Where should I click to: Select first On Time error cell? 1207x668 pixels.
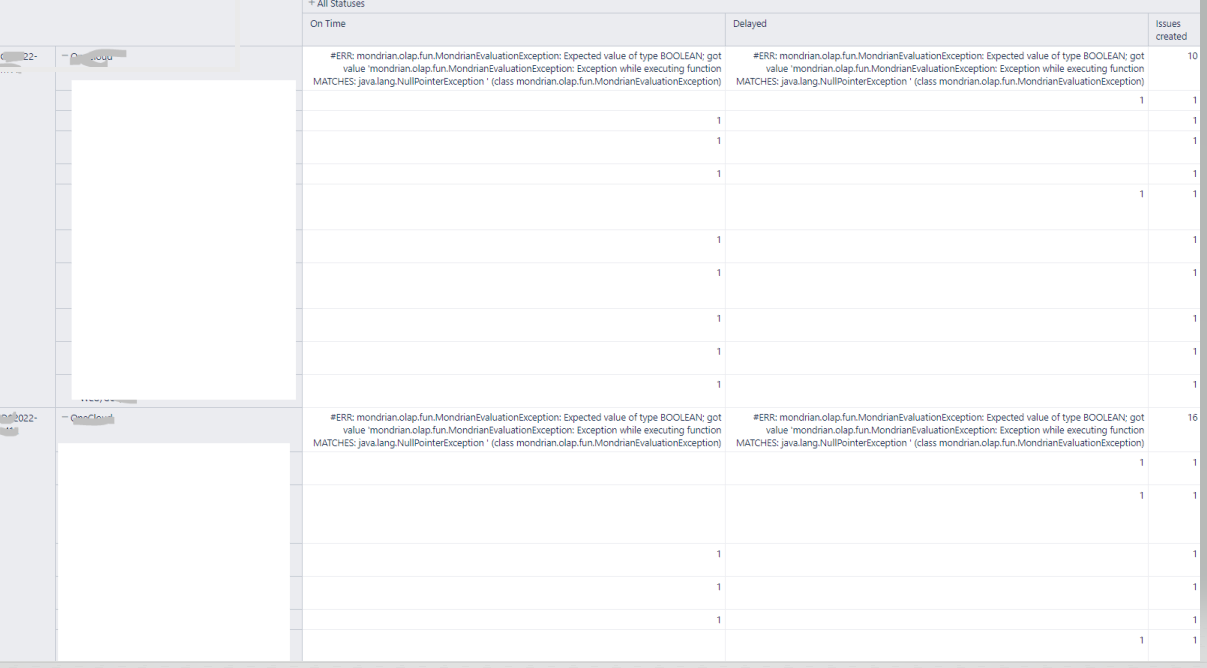click(x=514, y=68)
